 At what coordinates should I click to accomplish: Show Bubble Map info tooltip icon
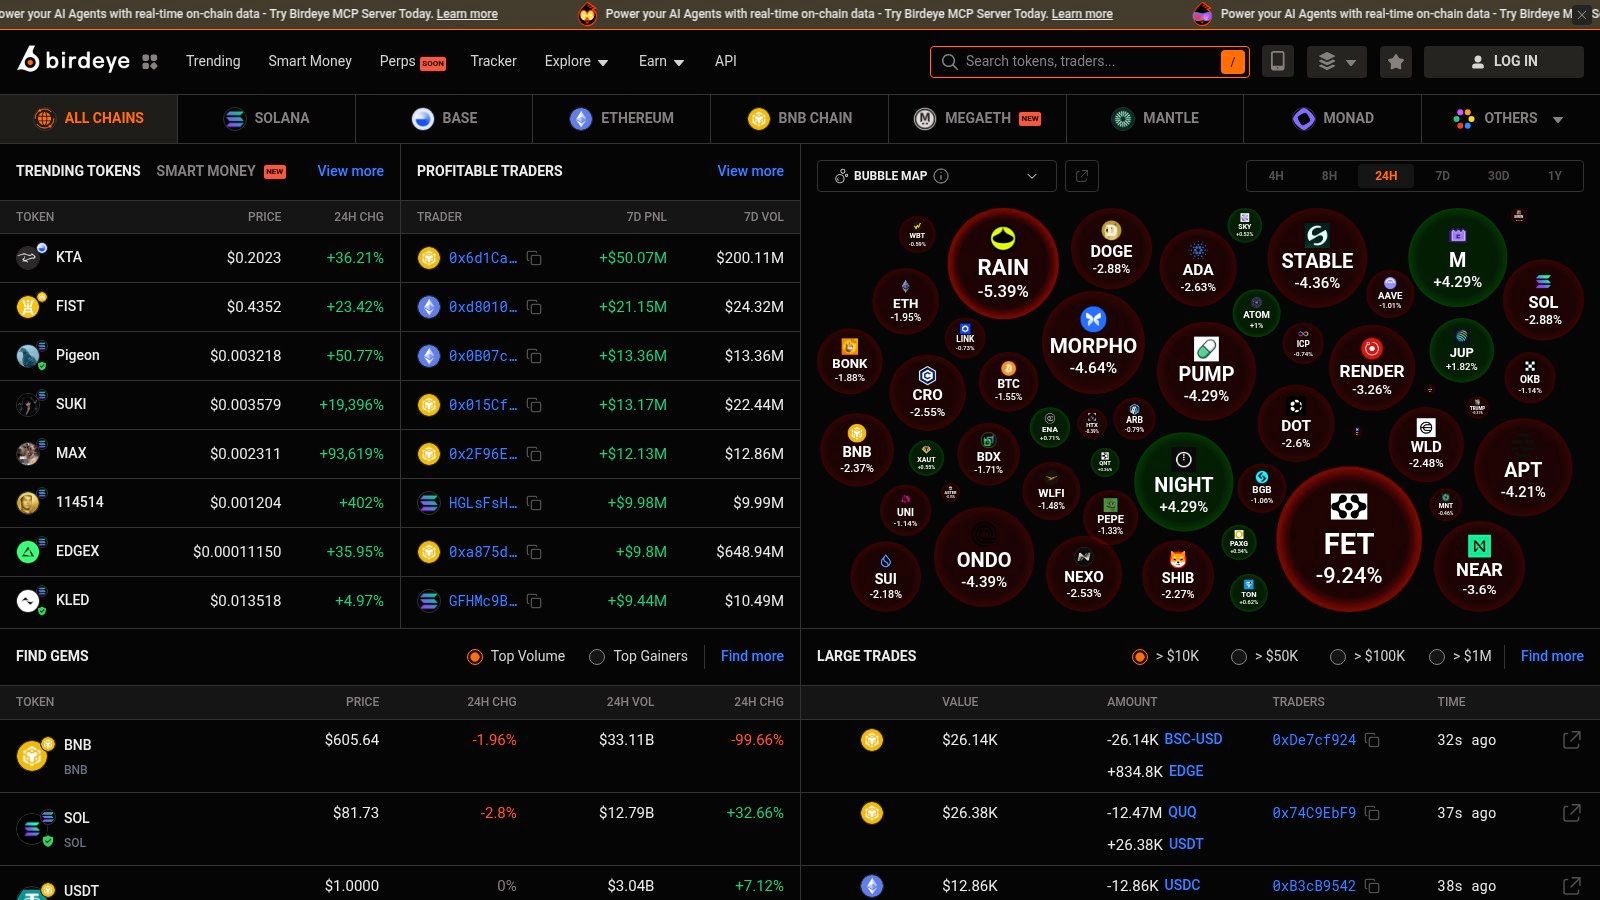pos(941,176)
